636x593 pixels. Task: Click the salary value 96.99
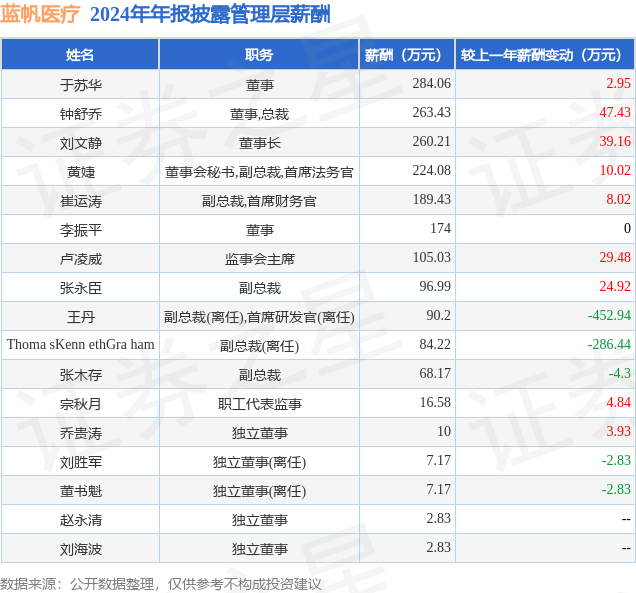(435, 286)
